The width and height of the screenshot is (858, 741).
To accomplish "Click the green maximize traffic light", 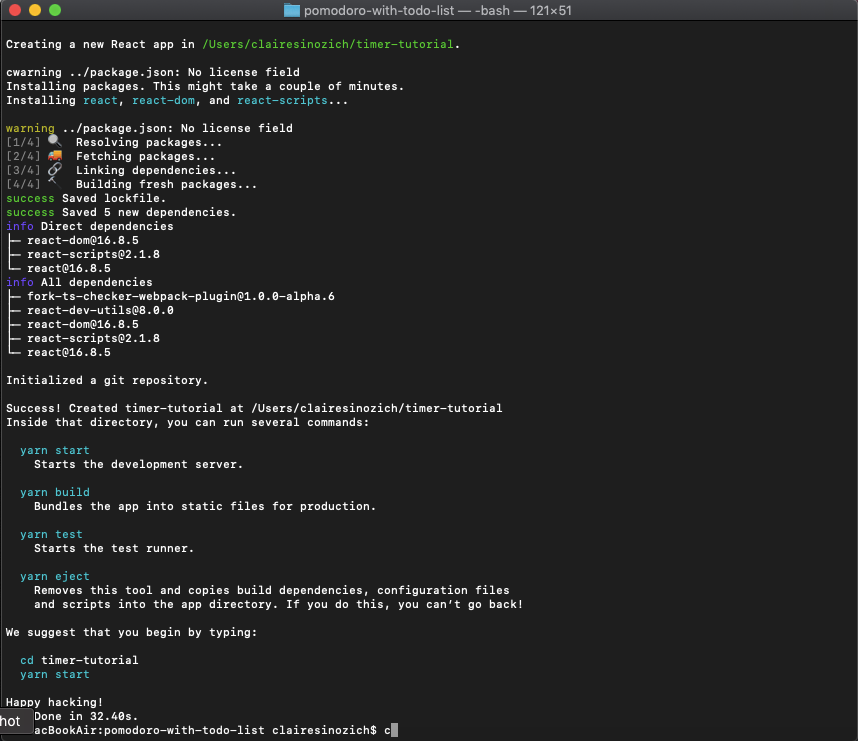I will pyautogui.click(x=54, y=11).
